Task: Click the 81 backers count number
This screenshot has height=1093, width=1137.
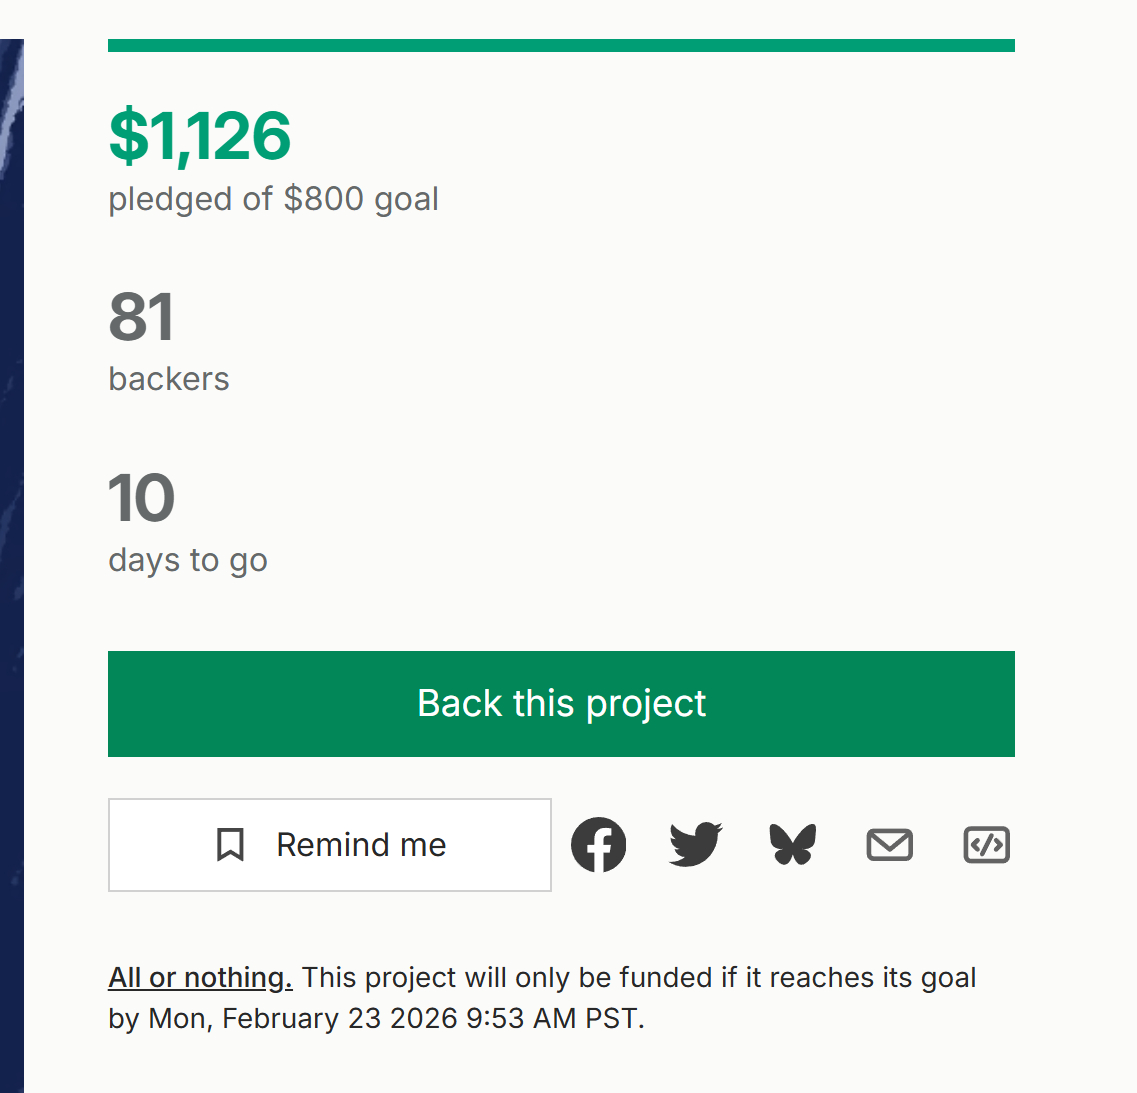Action: click(142, 317)
